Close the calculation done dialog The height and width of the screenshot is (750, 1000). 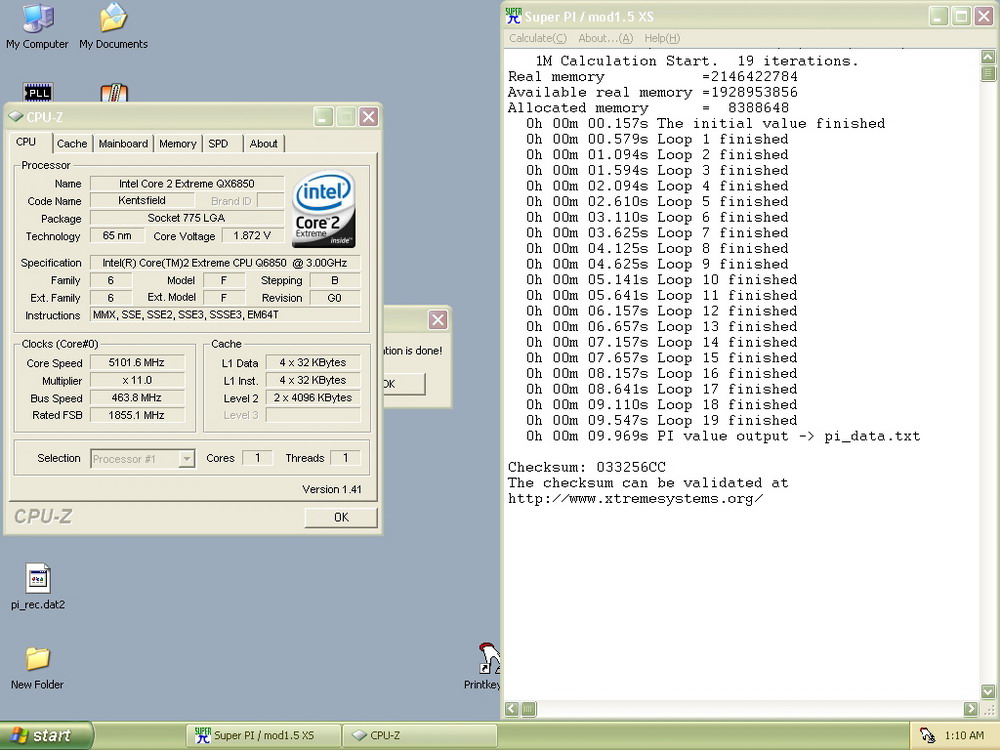(438, 320)
